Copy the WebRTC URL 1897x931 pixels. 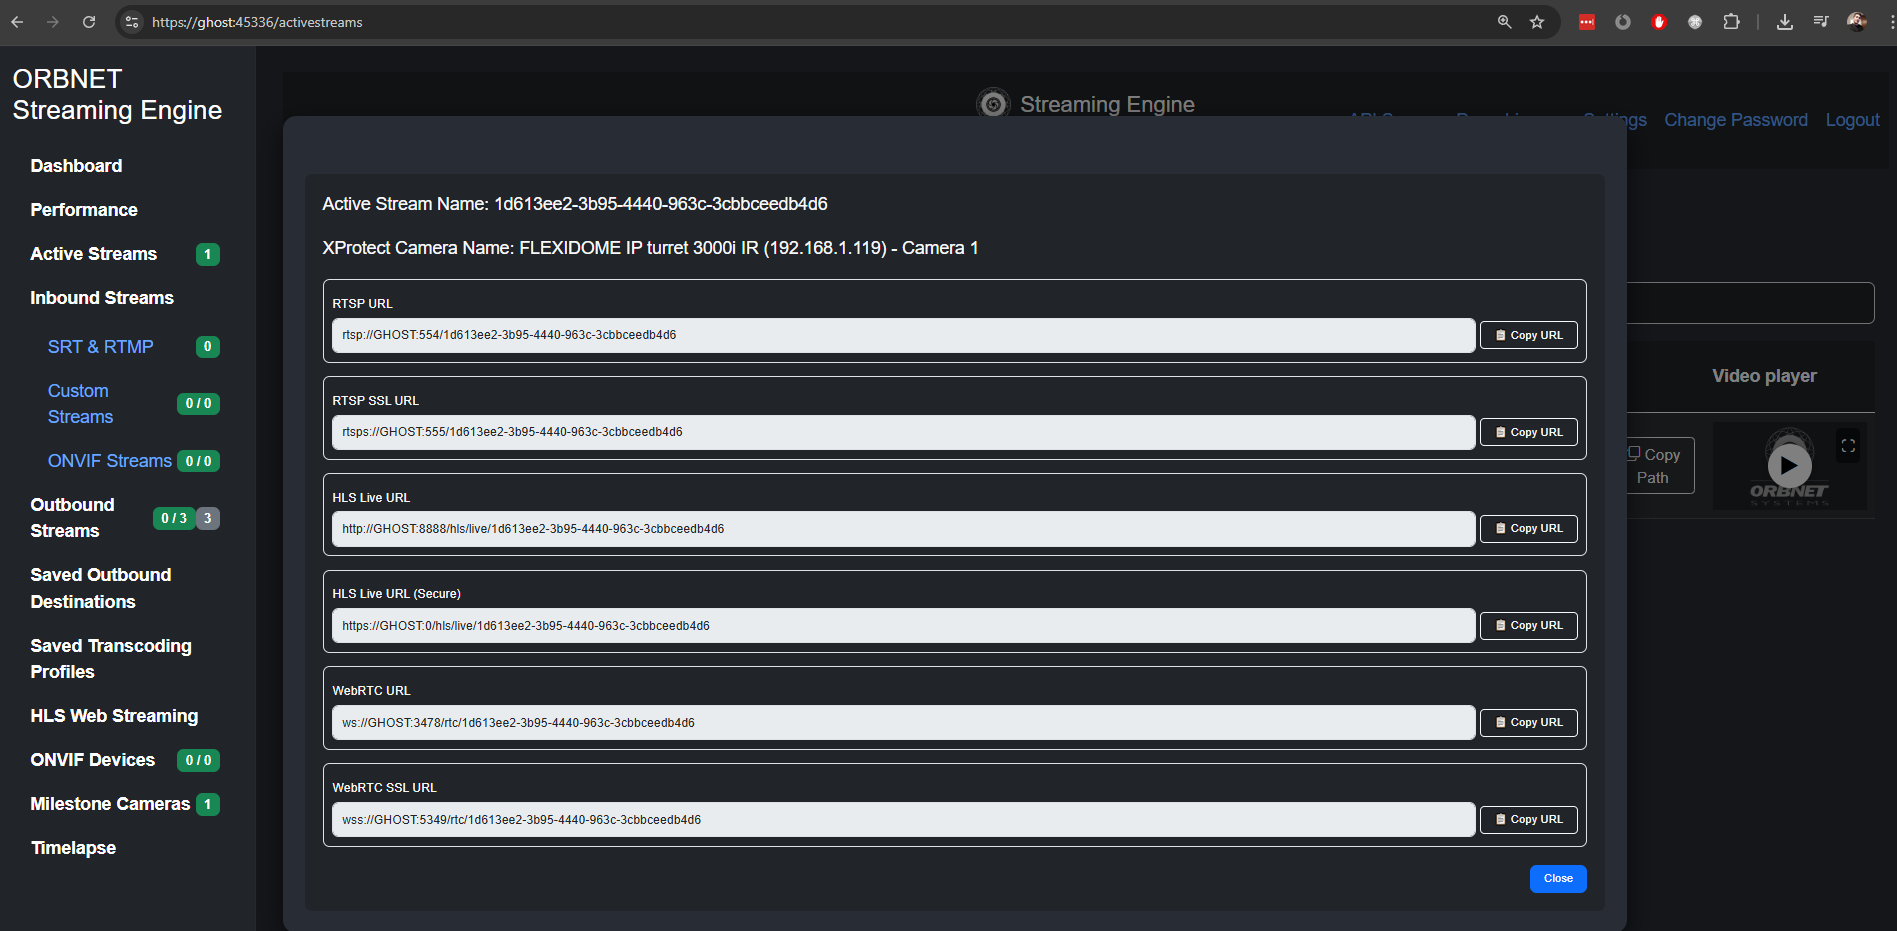click(1528, 722)
